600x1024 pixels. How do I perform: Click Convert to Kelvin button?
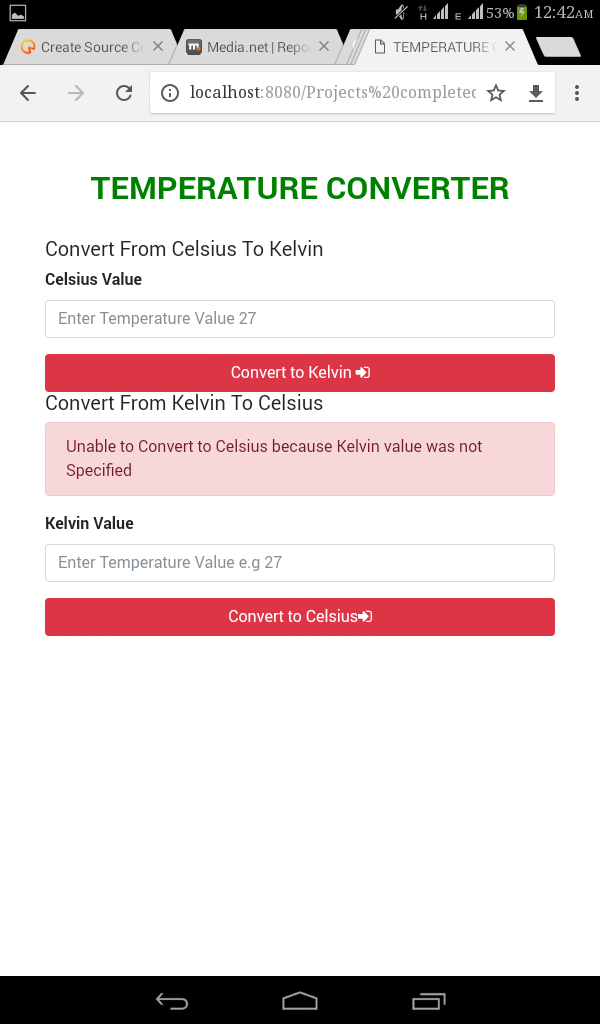point(300,372)
